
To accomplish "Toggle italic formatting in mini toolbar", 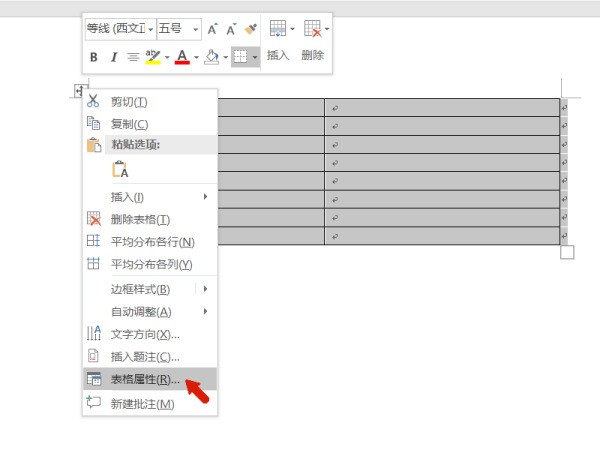I will click(114, 57).
